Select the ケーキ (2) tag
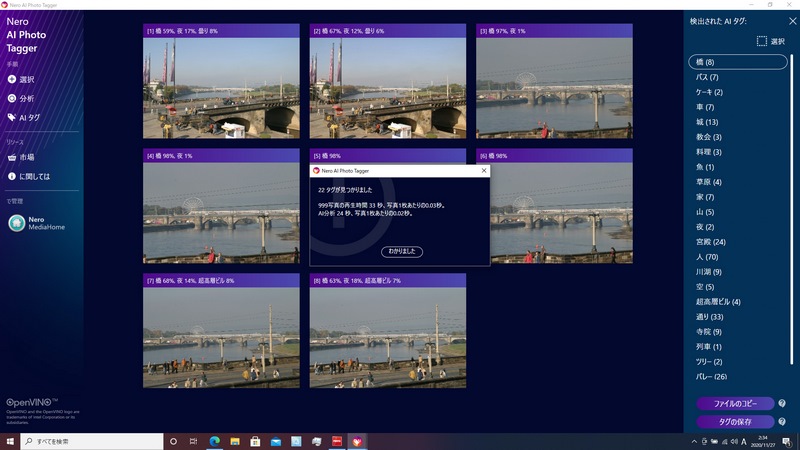This screenshot has height=450, width=800. pos(709,92)
